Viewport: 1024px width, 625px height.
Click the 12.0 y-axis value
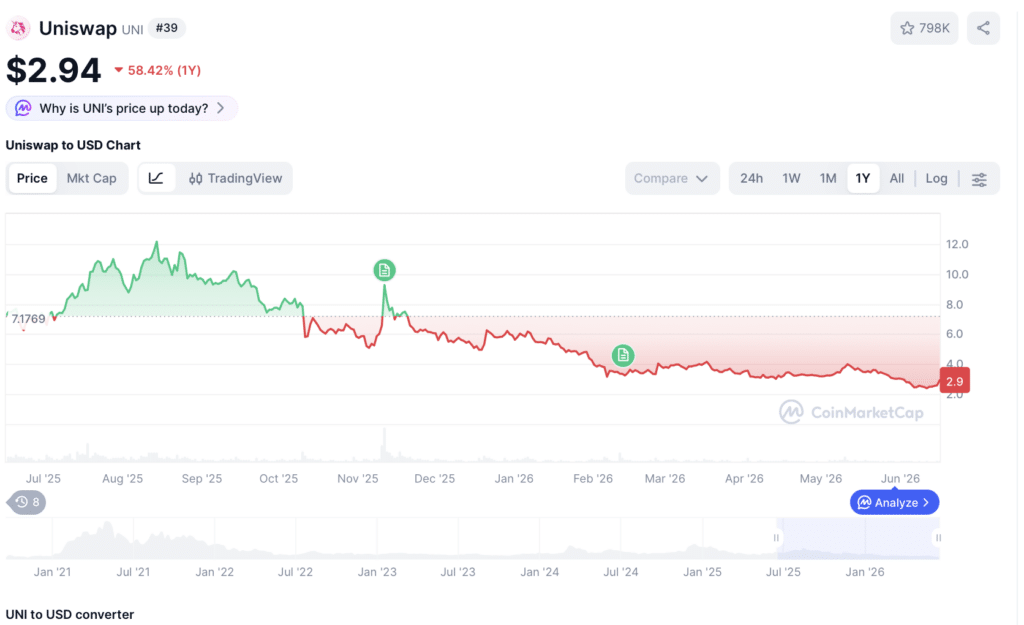tap(957, 244)
